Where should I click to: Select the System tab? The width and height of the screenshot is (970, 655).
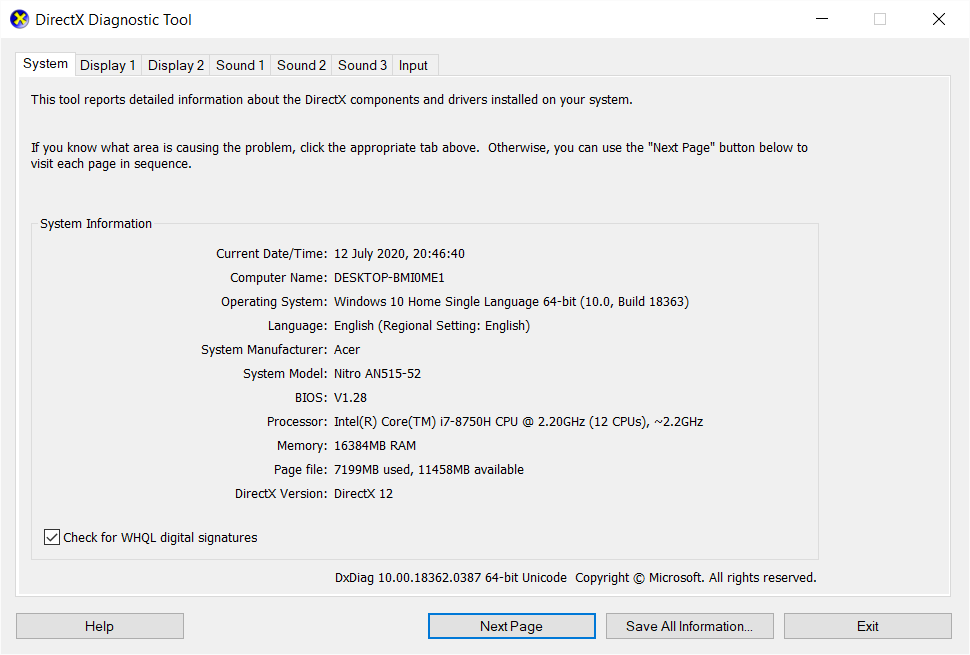45,64
